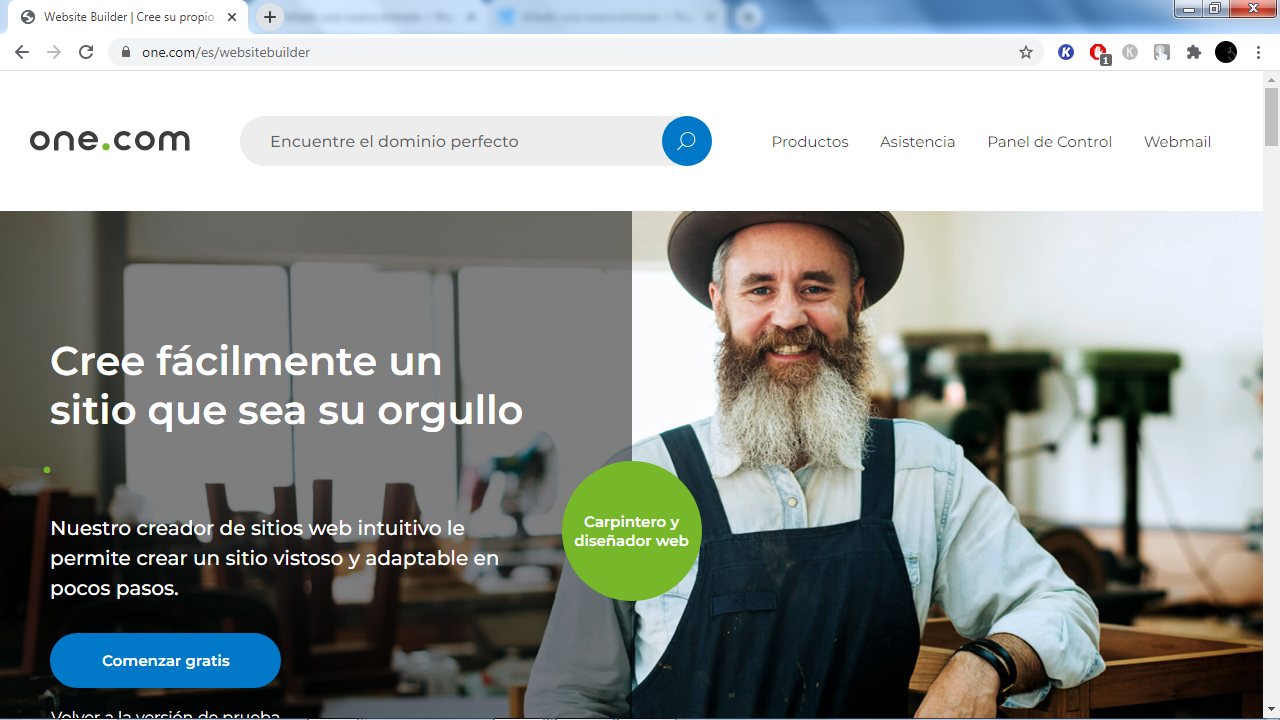1280x720 pixels.
Task: Reload the page
Action: (86, 52)
